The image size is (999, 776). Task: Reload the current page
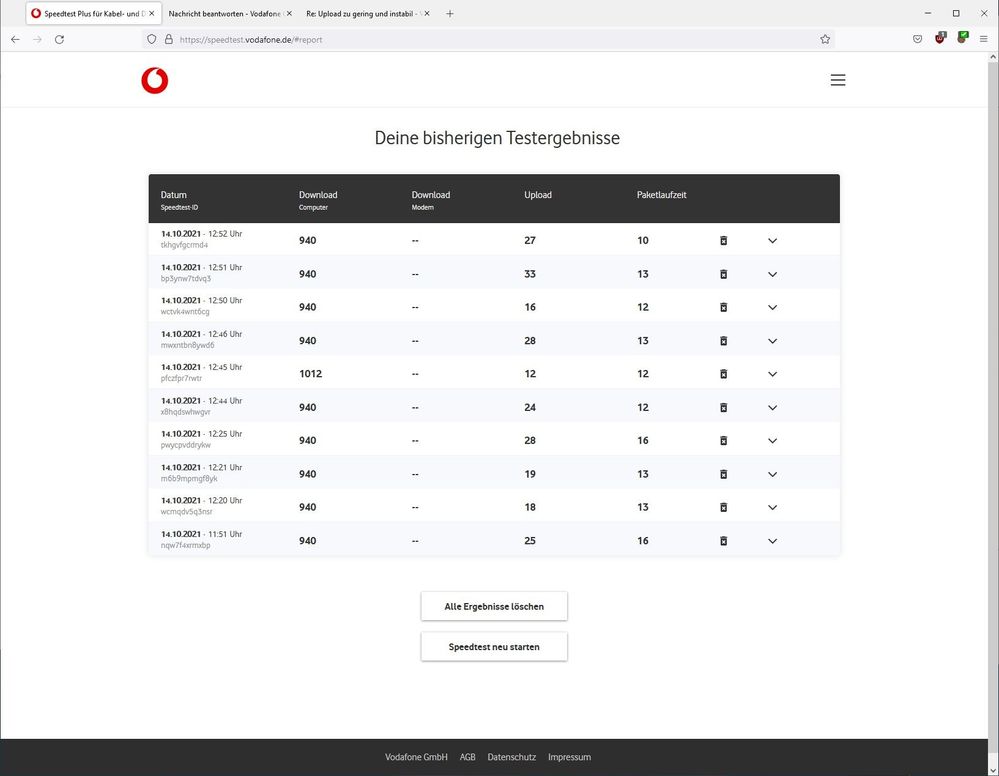[x=59, y=40]
